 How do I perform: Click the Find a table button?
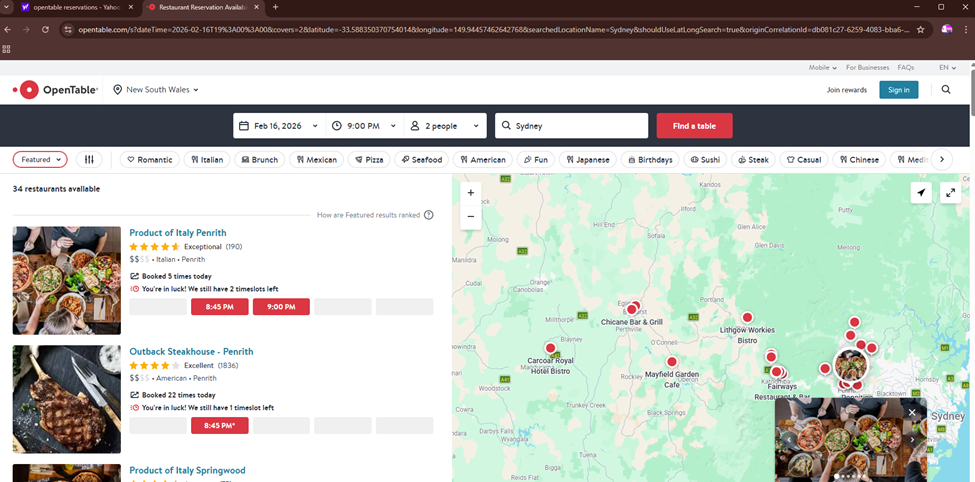click(x=695, y=126)
